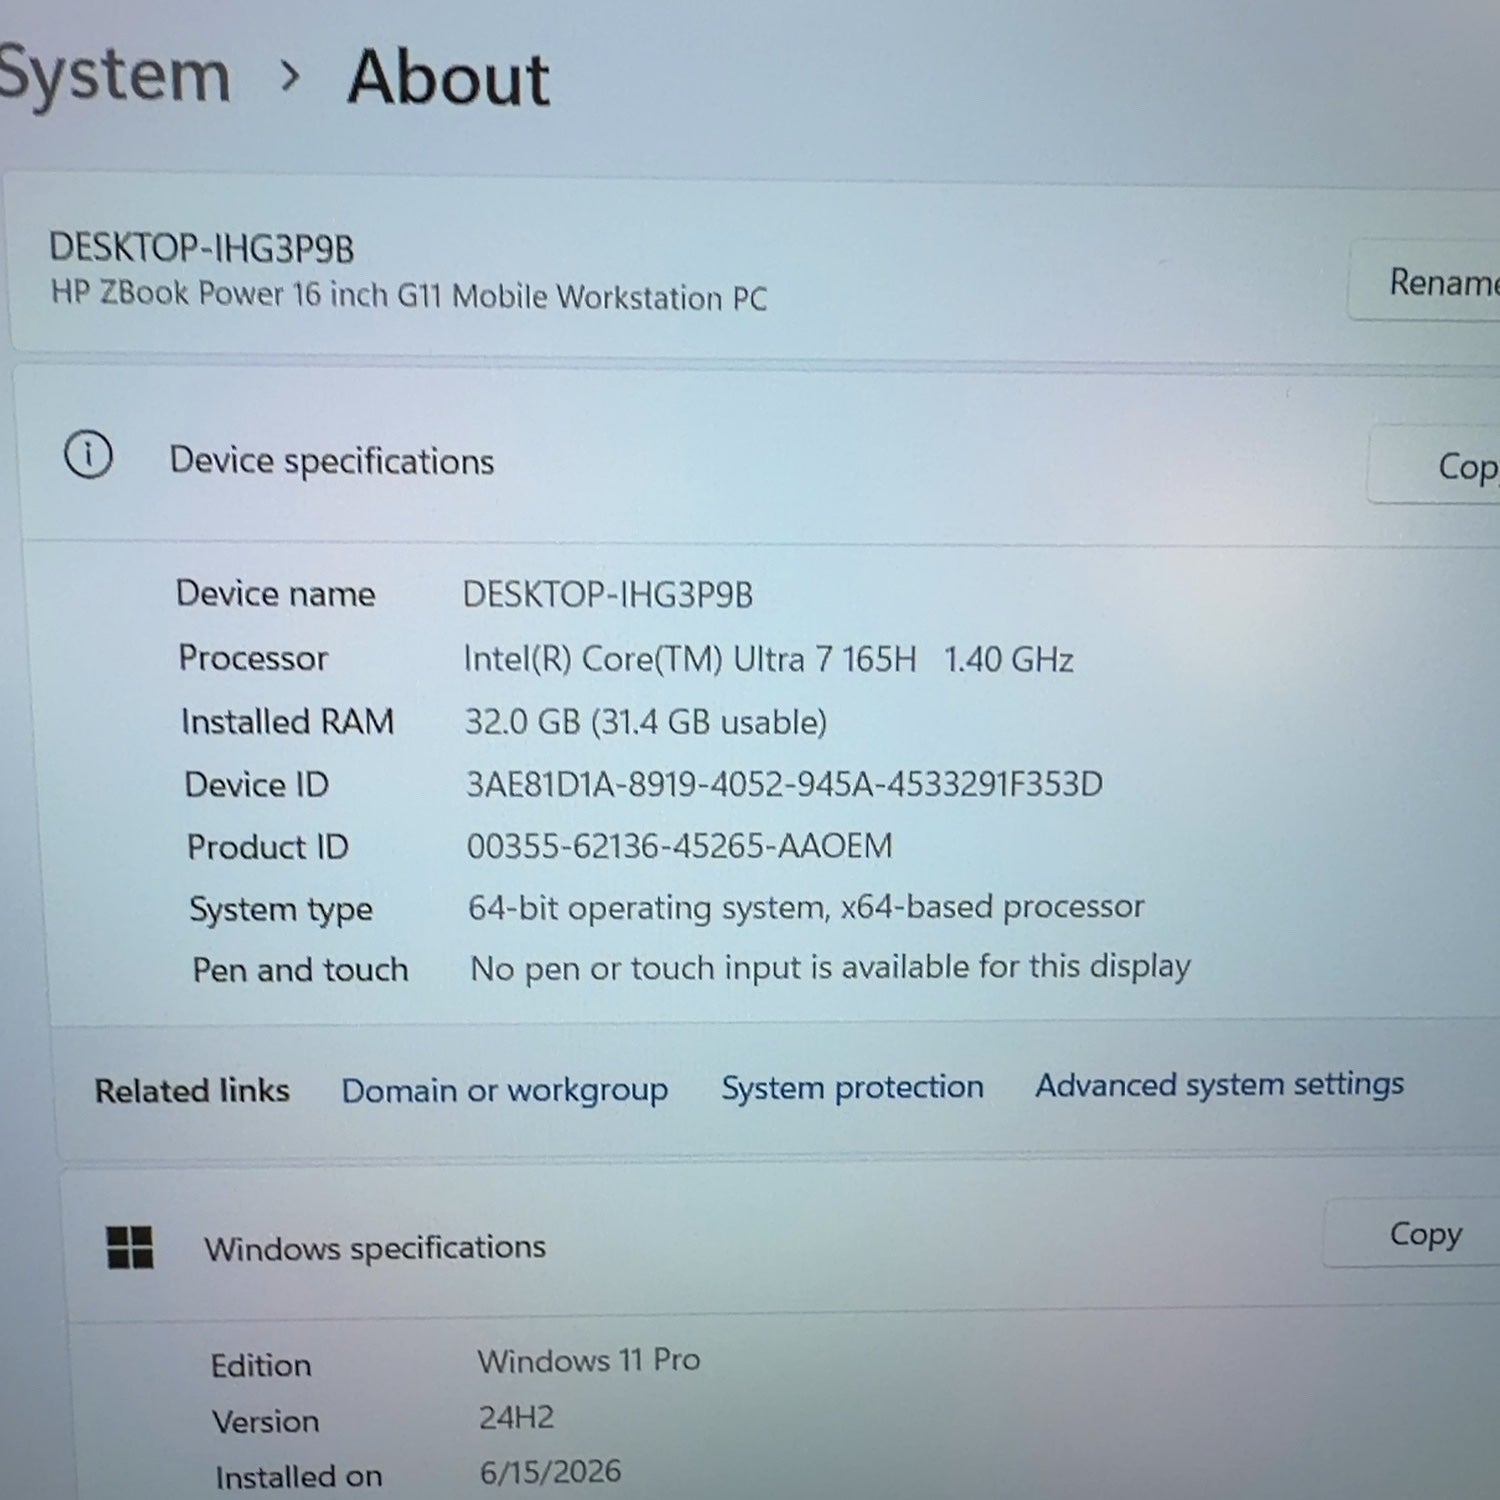Click the Pen and touch label

(301, 970)
